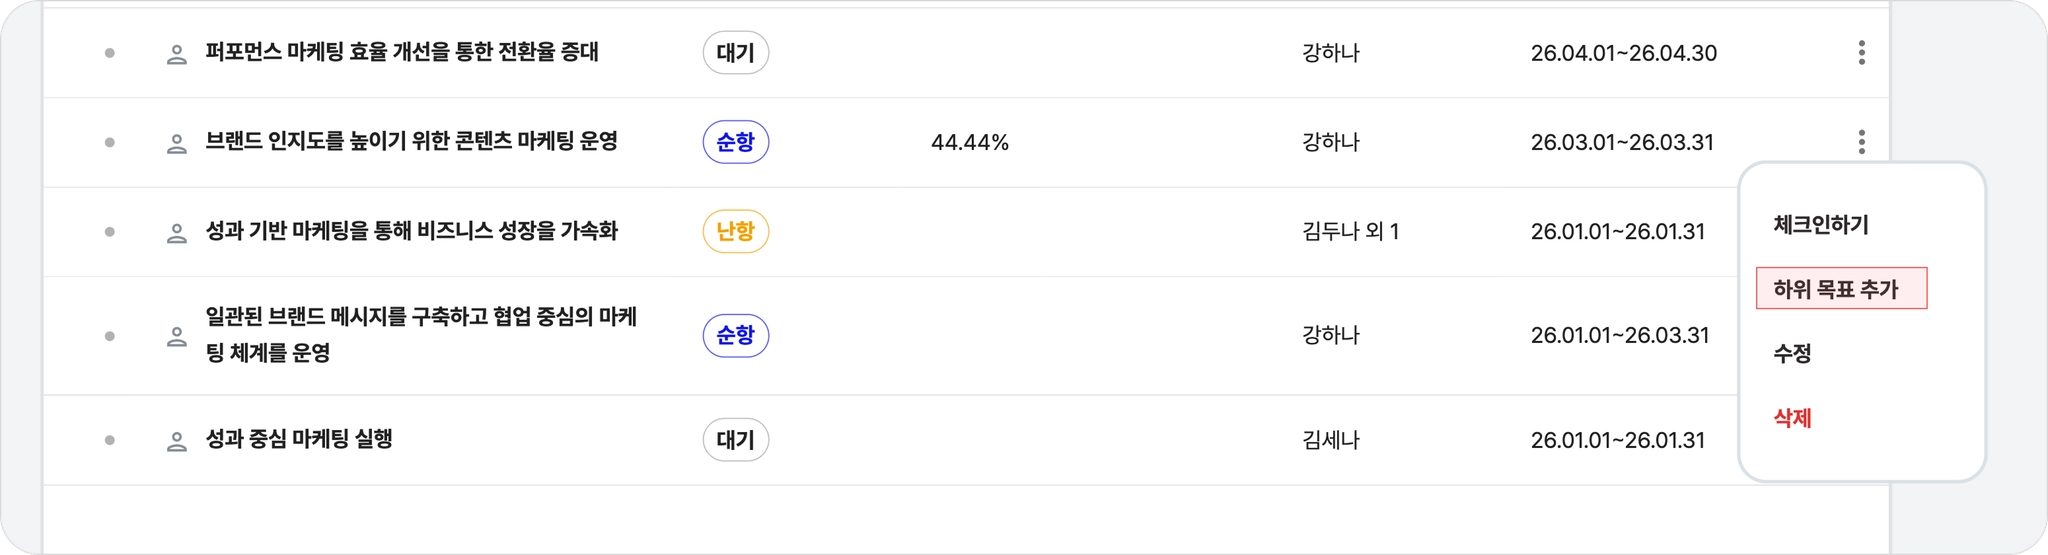Open goal 브랜드 인지도를 높이기 위한 콘텐츠 마케팅 운영
This screenshot has width=2048, height=555.
point(411,141)
